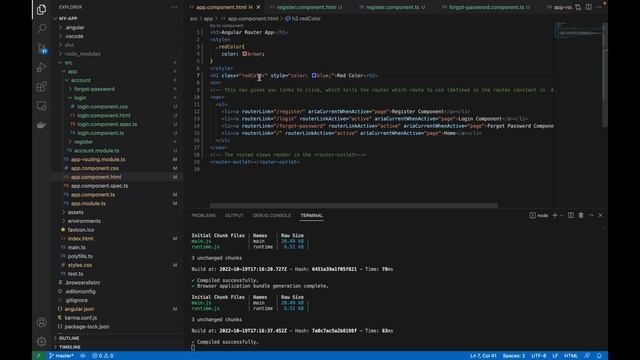Screen dimensions: 640x360
Task: Kill terminal with trash icon
Action: click(581, 215)
